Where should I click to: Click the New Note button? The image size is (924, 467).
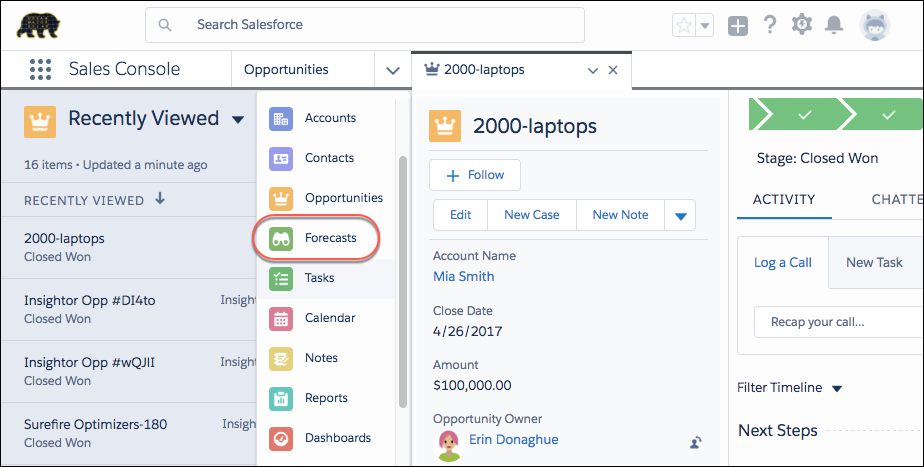[x=621, y=215]
